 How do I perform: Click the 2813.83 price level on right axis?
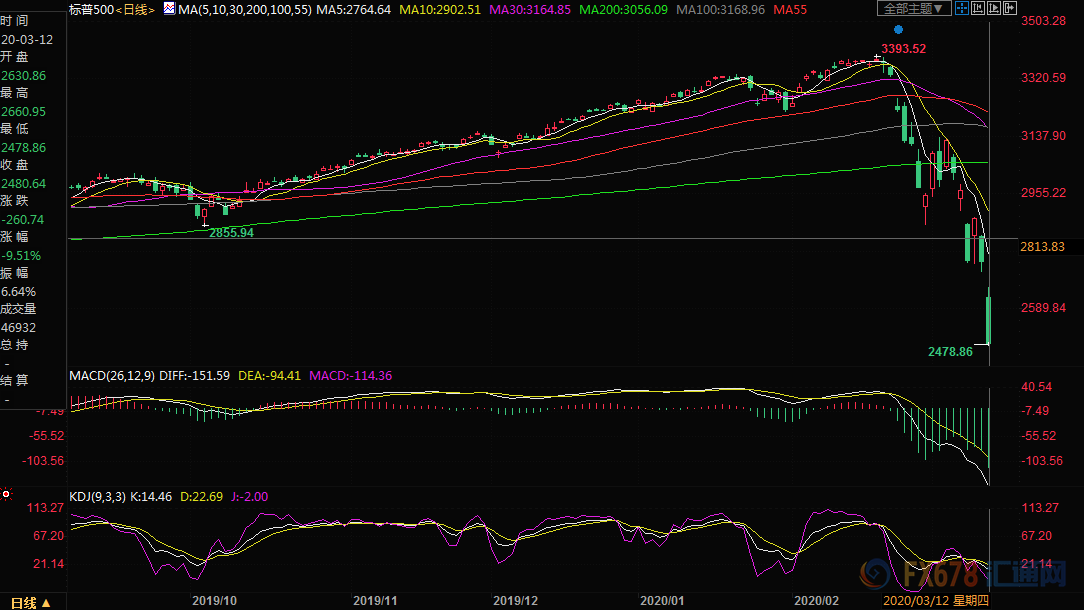[x=1042, y=247]
